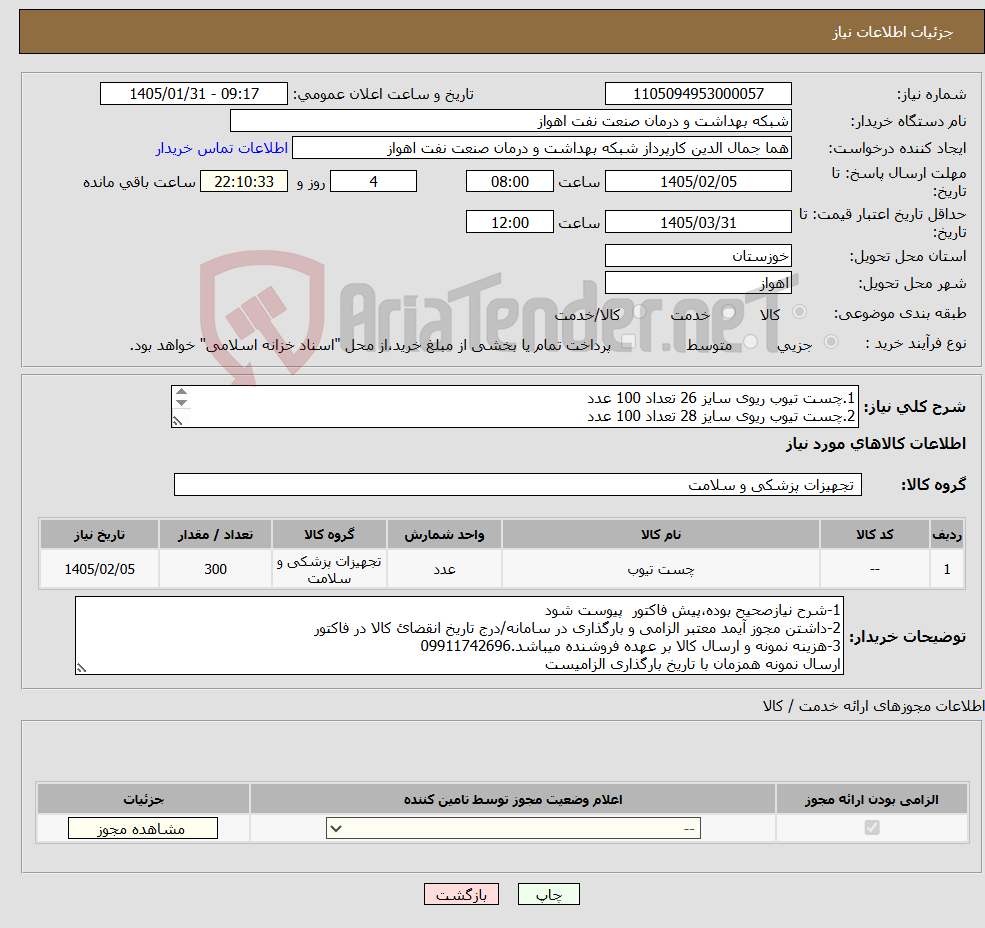Click the buyer organization name field

pos(511,121)
